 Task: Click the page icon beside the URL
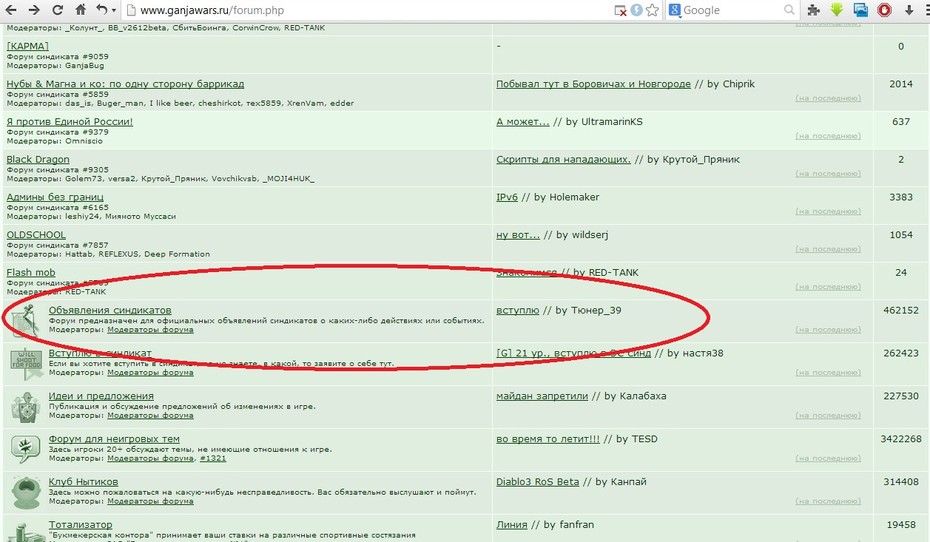click(131, 10)
